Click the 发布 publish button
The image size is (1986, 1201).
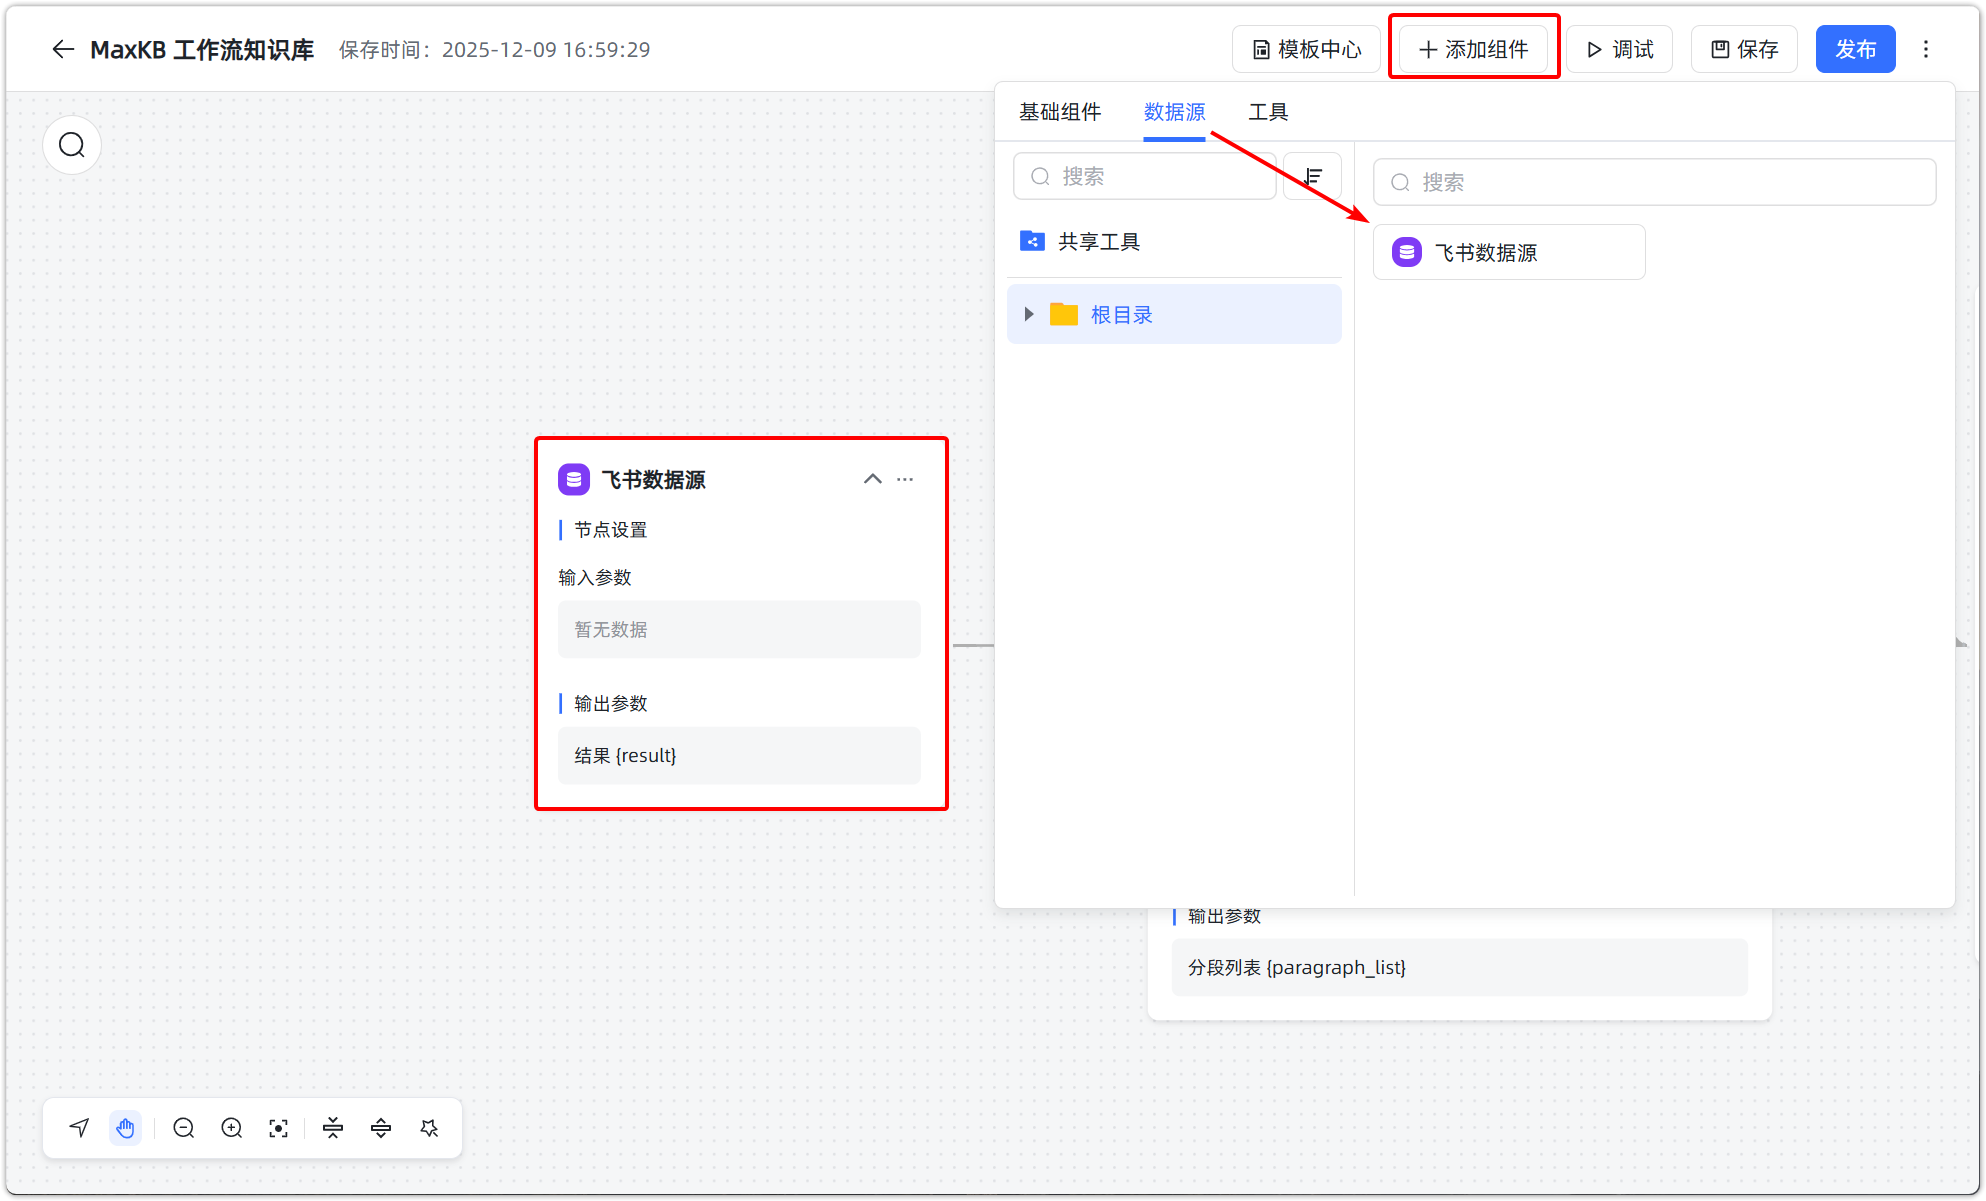click(x=1855, y=48)
